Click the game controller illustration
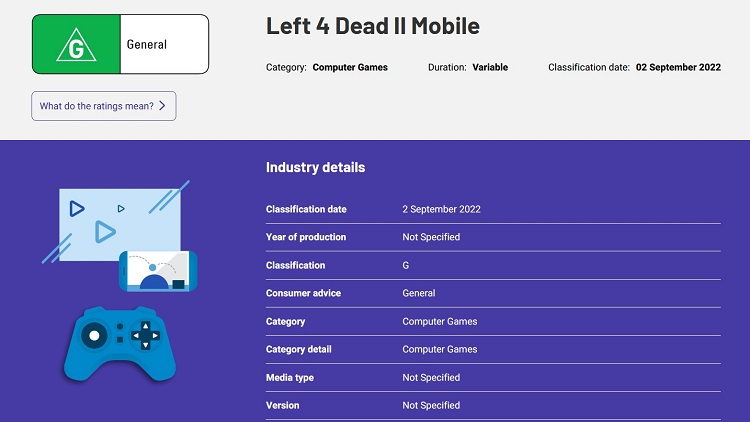750x422 pixels. tap(119, 344)
